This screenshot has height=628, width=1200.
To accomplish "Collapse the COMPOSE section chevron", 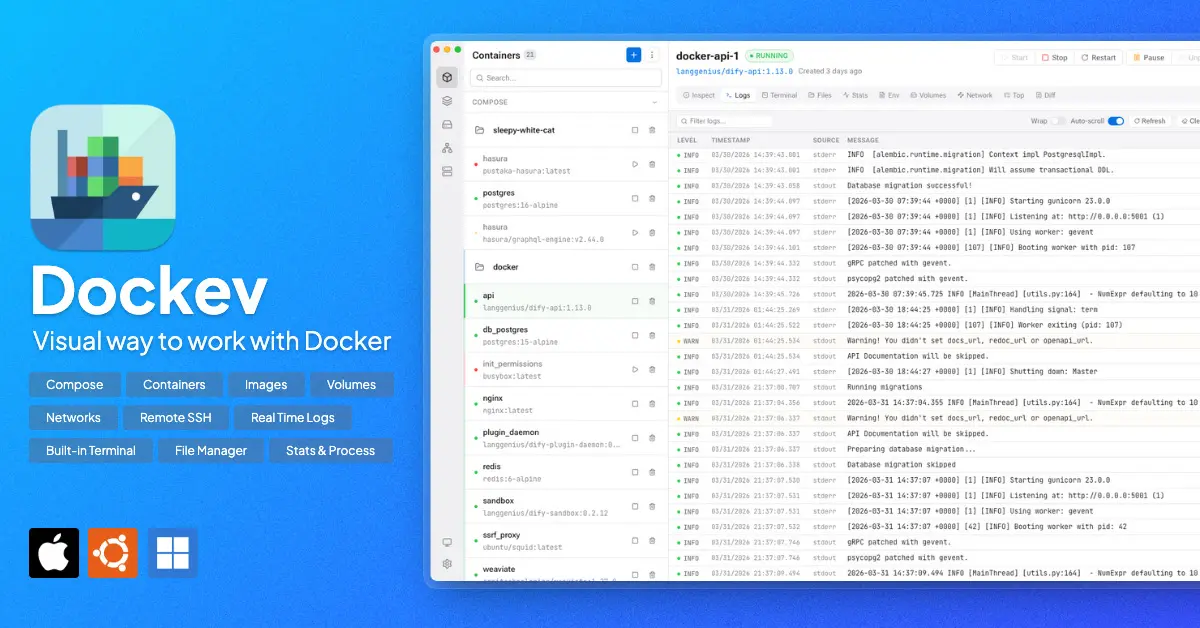I will [x=655, y=102].
